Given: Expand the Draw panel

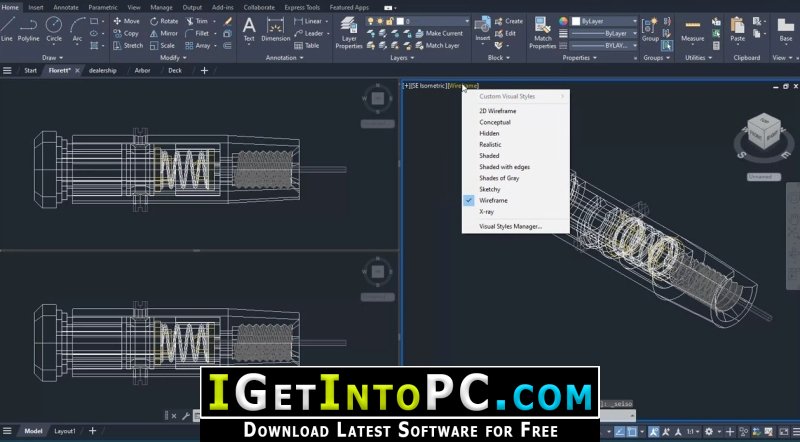Looking at the screenshot, I should pos(53,58).
